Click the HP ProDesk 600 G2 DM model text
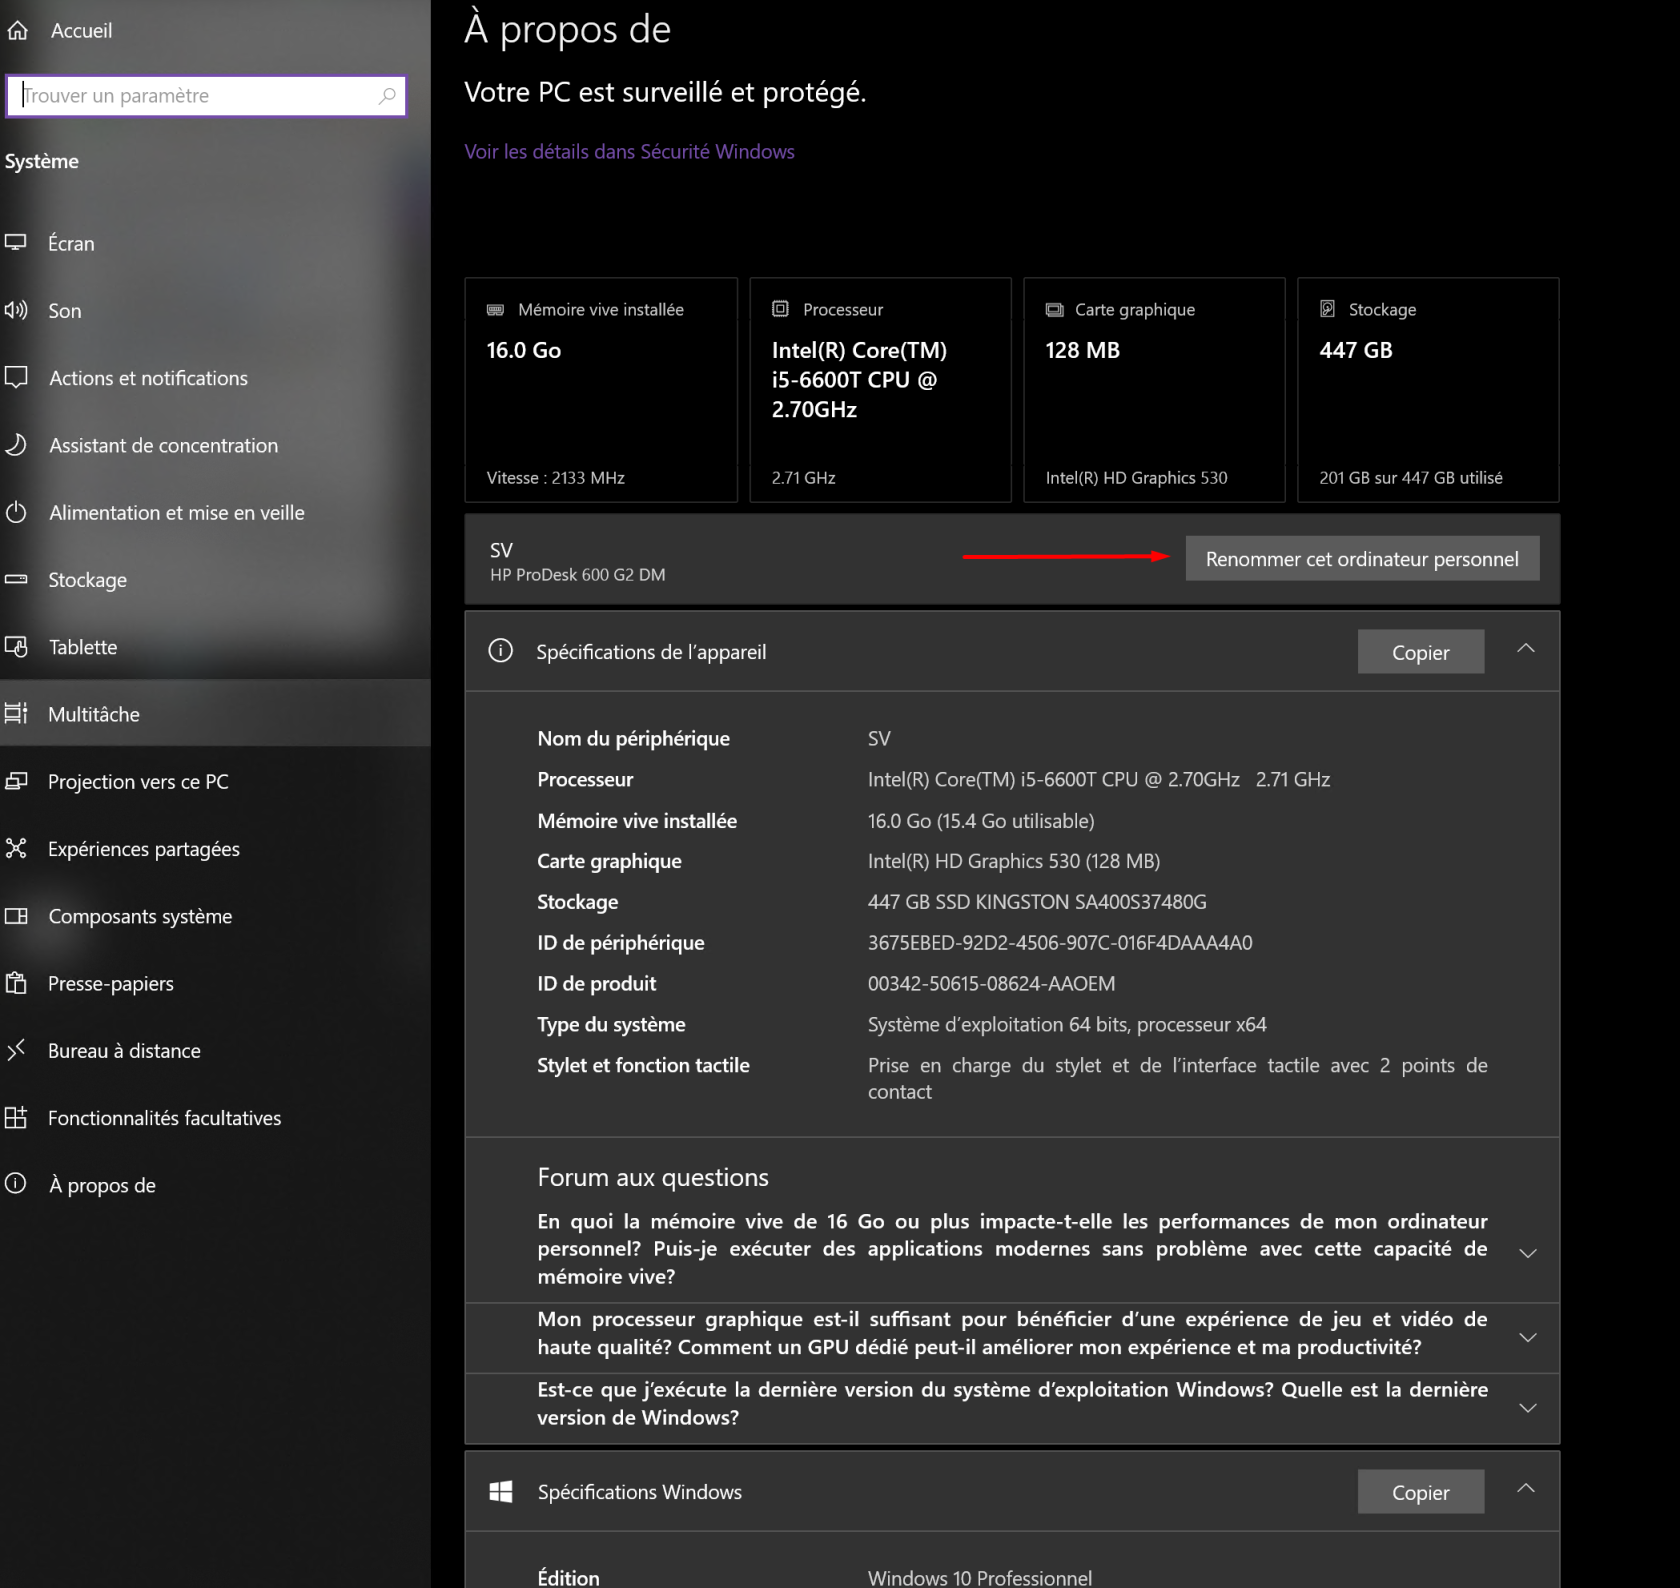This screenshot has height=1588, width=1680. [x=578, y=575]
